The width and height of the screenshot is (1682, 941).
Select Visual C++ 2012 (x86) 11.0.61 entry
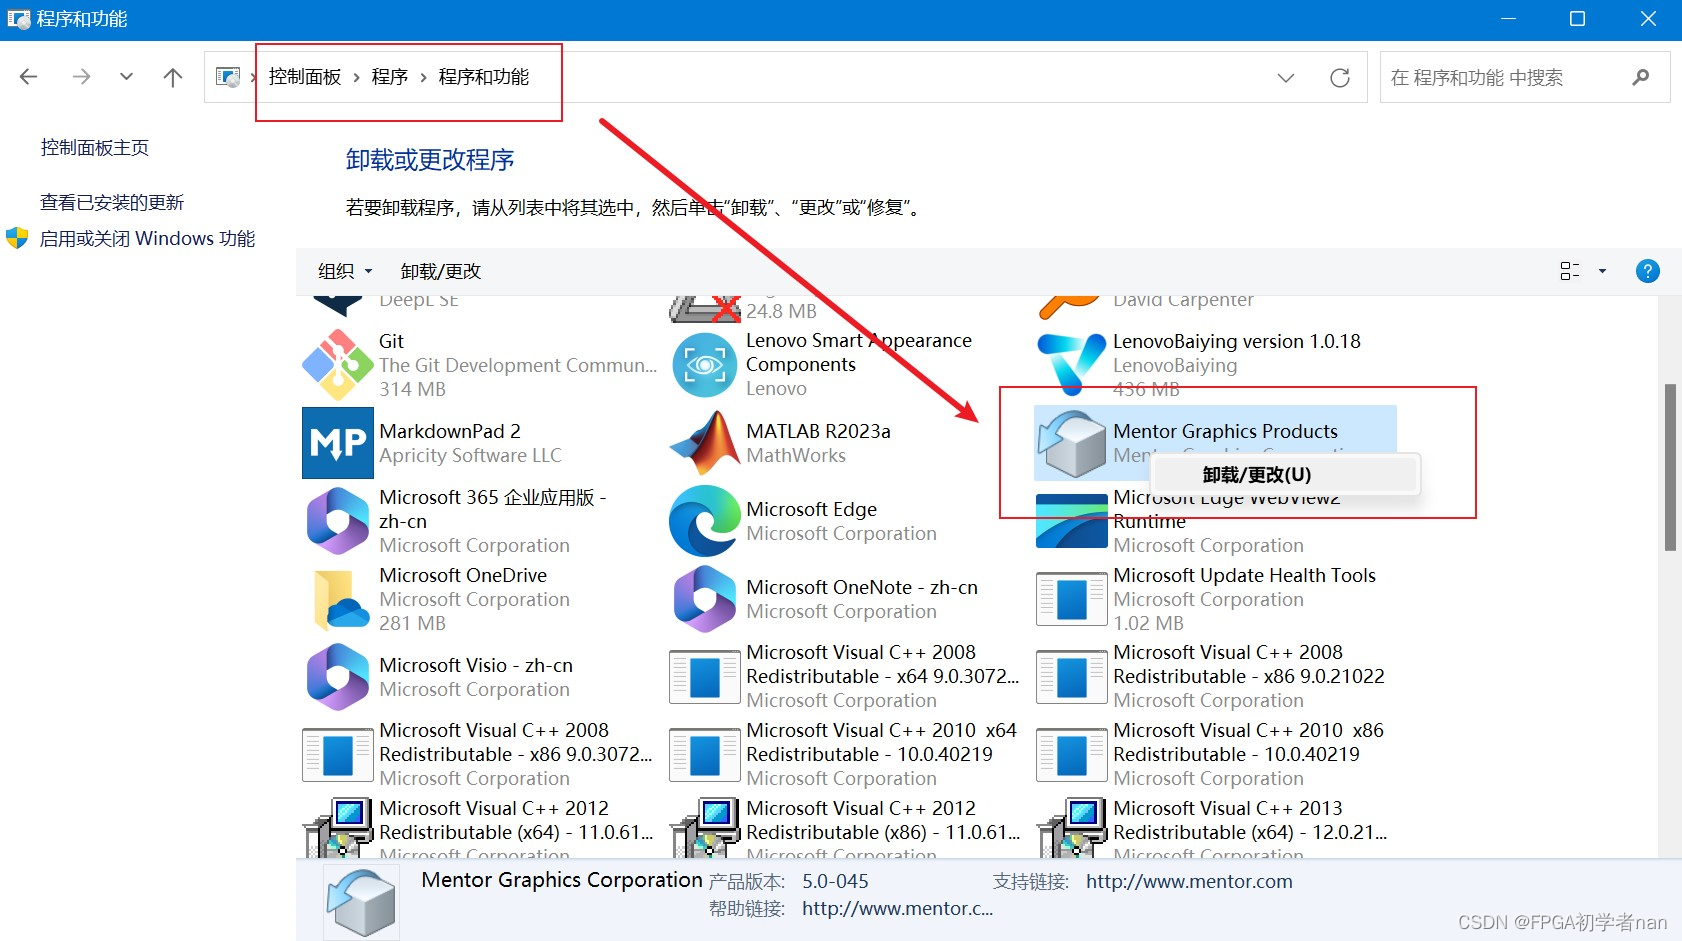pos(883,820)
